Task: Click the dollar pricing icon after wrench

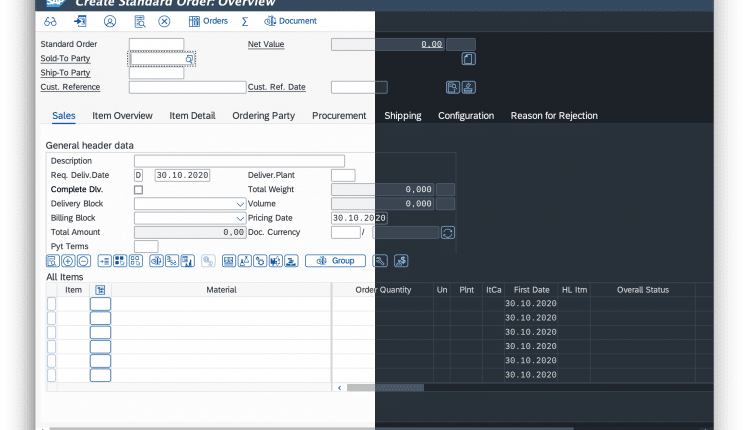Action: click(x=401, y=261)
